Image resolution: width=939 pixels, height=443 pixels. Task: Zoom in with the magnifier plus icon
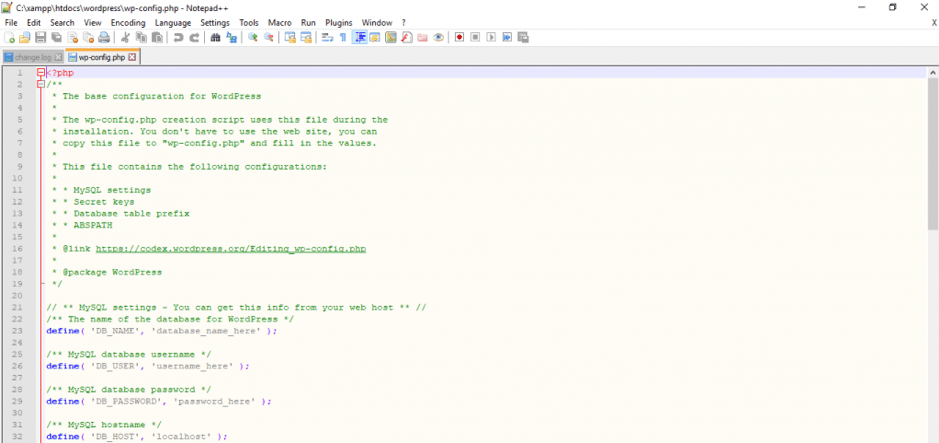click(x=253, y=37)
